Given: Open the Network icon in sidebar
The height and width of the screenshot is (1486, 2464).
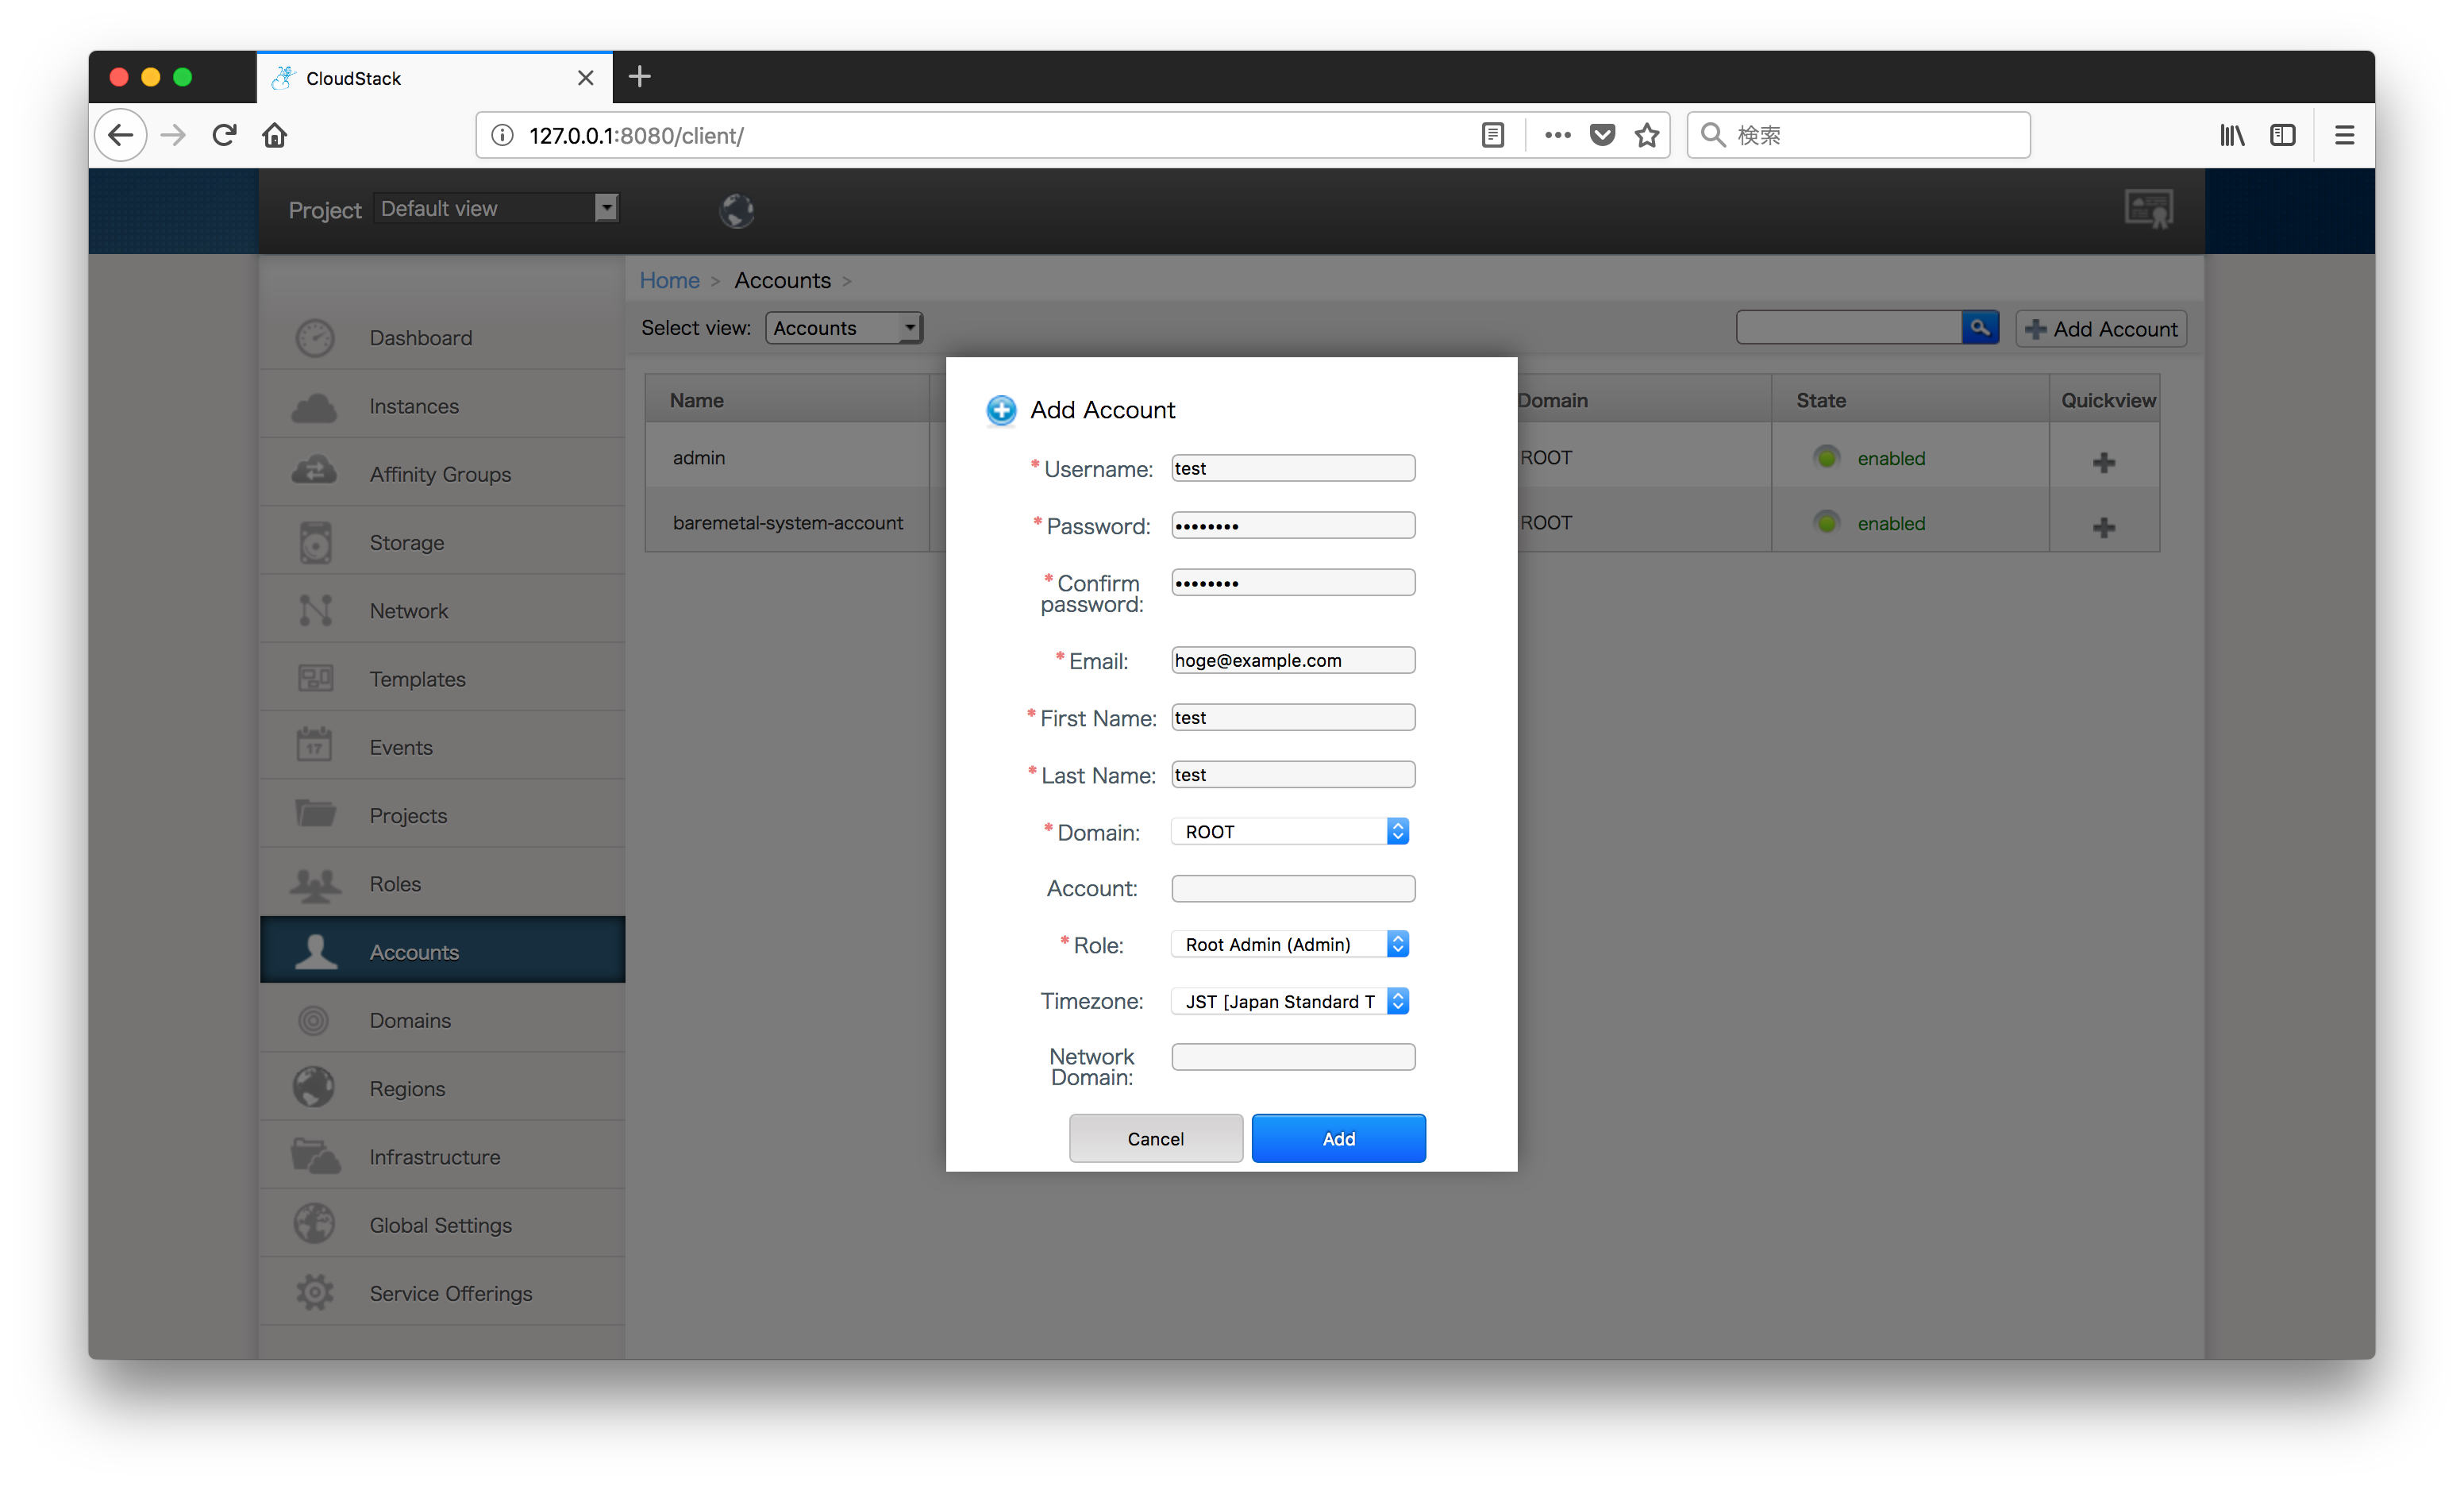Looking at the screenshot, I should tap(315, 611).
